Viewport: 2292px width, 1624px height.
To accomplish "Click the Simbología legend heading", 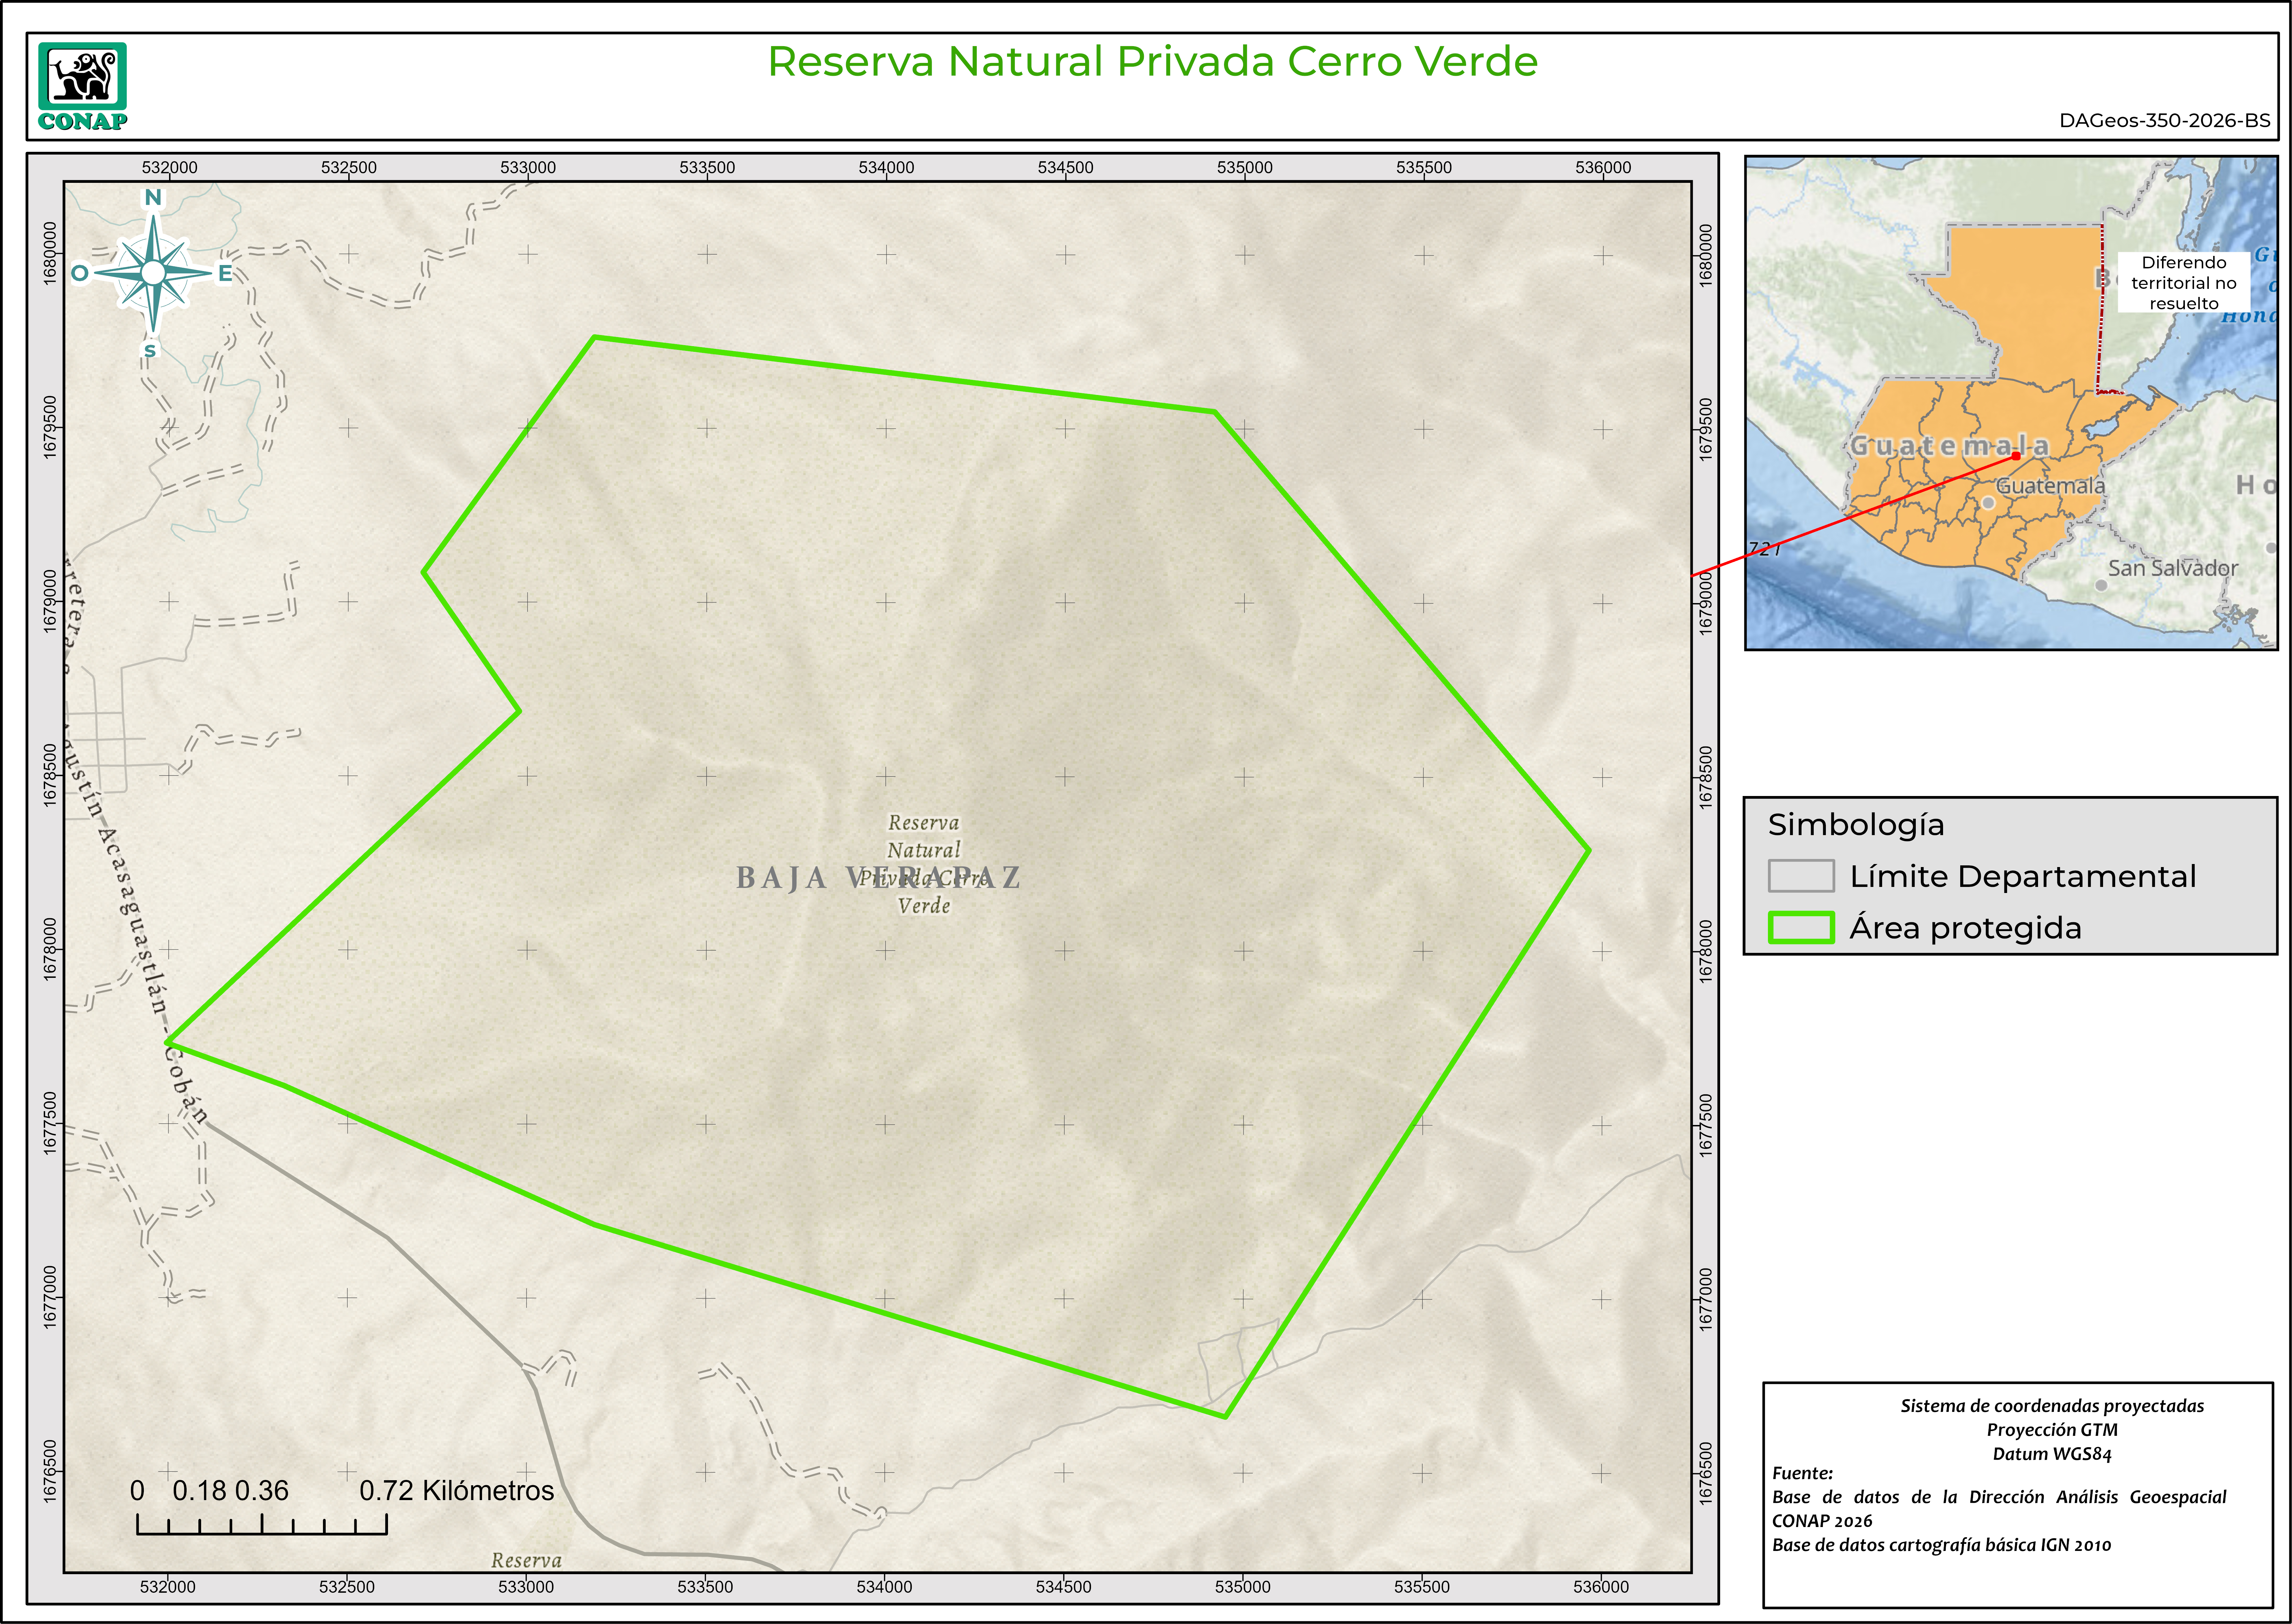I will pos(1856,825).
